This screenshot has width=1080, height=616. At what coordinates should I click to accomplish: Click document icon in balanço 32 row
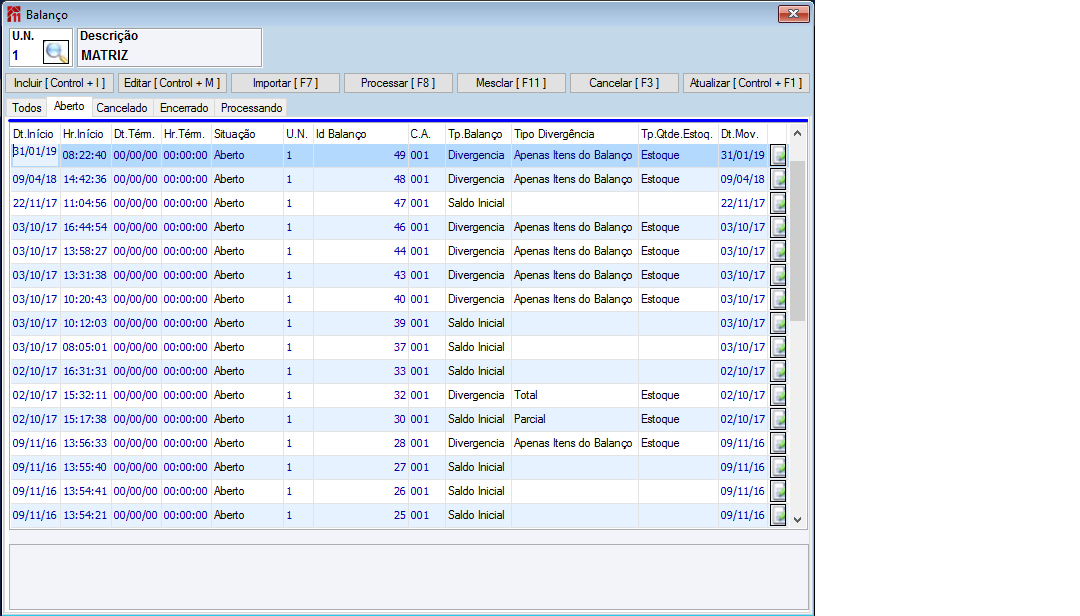778,395
